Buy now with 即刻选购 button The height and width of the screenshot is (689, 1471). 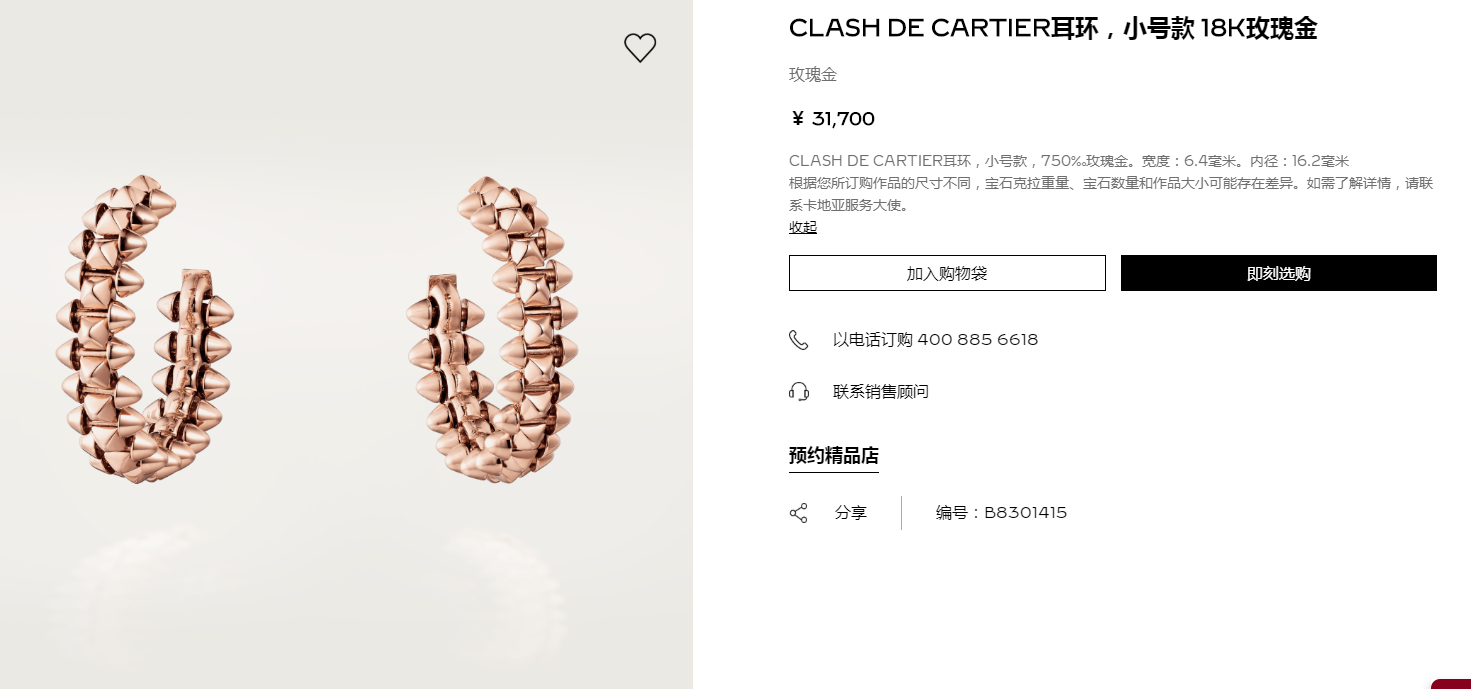[x=1279, y=273]
